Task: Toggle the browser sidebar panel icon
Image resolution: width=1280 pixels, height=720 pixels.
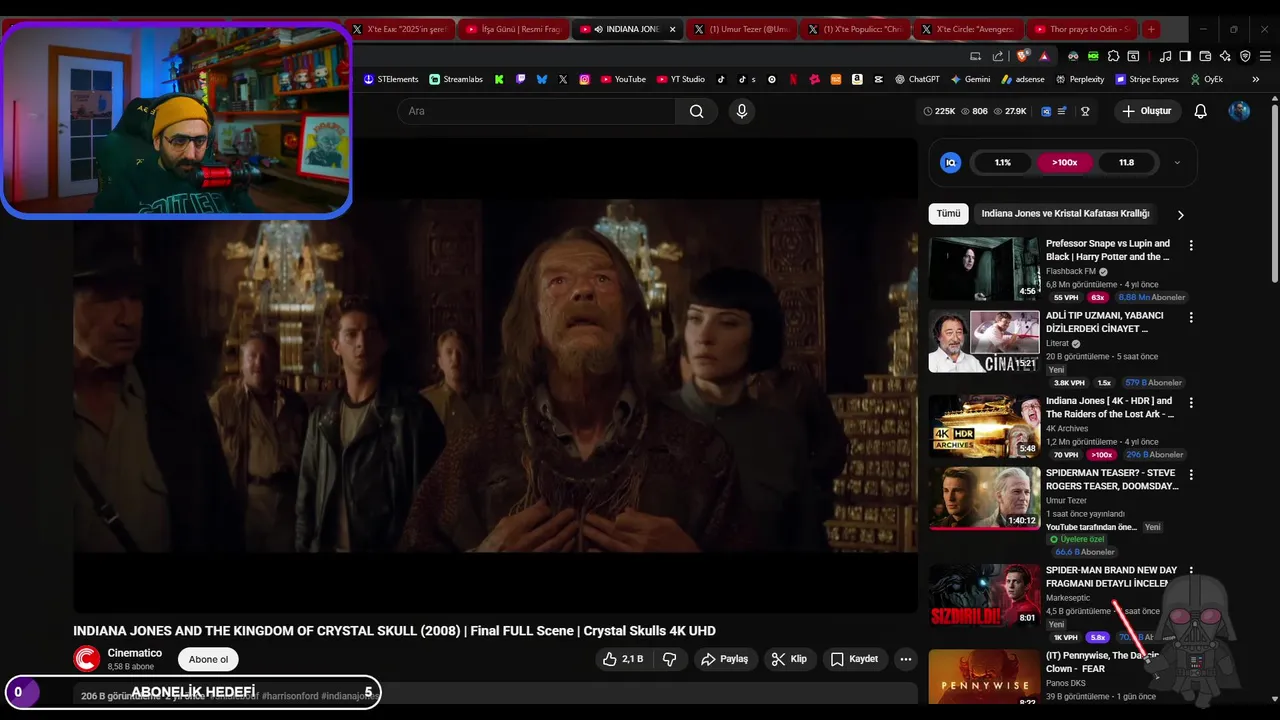Action: coord(1185,56)
